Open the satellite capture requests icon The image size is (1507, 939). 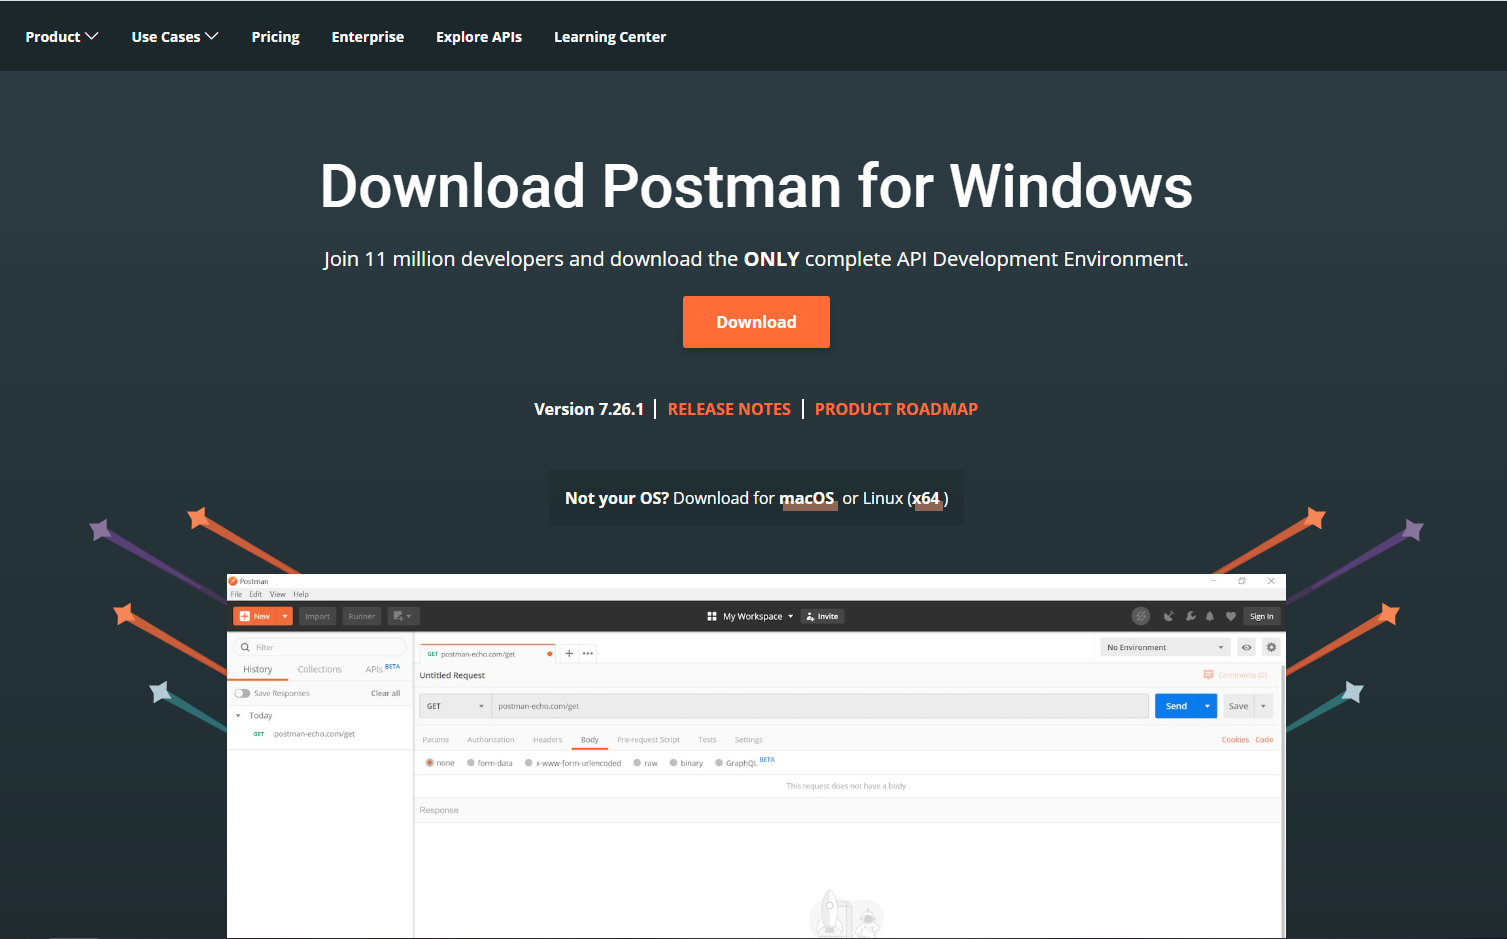click(x=1168, y=616)
